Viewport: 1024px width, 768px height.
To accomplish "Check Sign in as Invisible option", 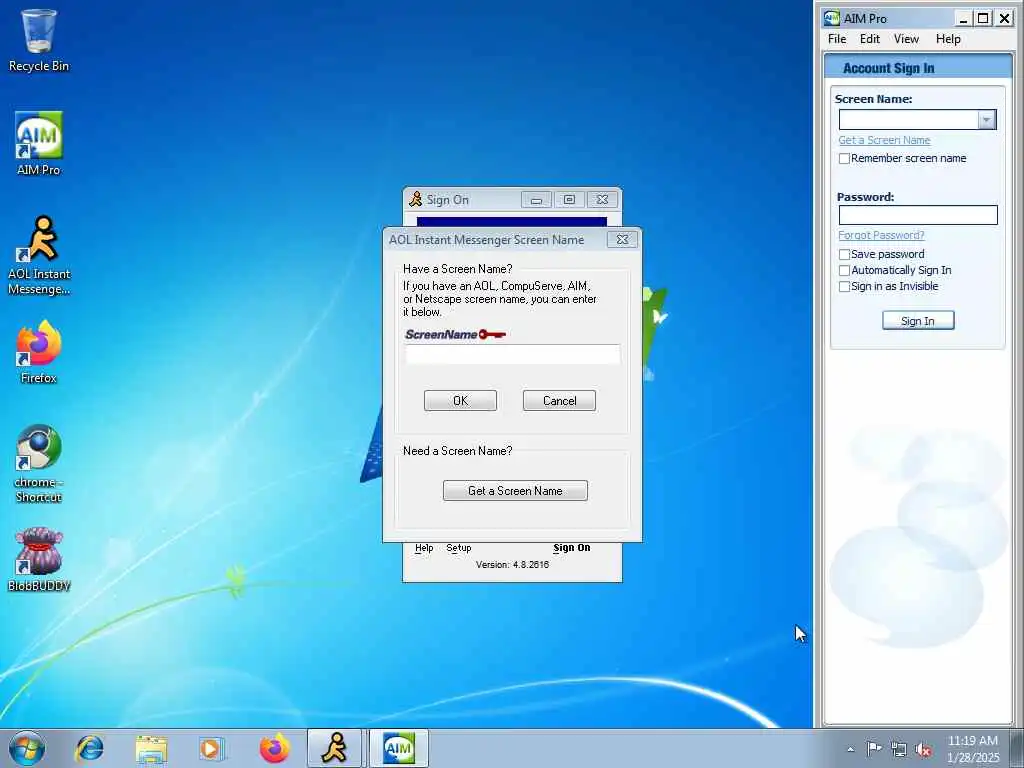I will (x=844, y=286).
